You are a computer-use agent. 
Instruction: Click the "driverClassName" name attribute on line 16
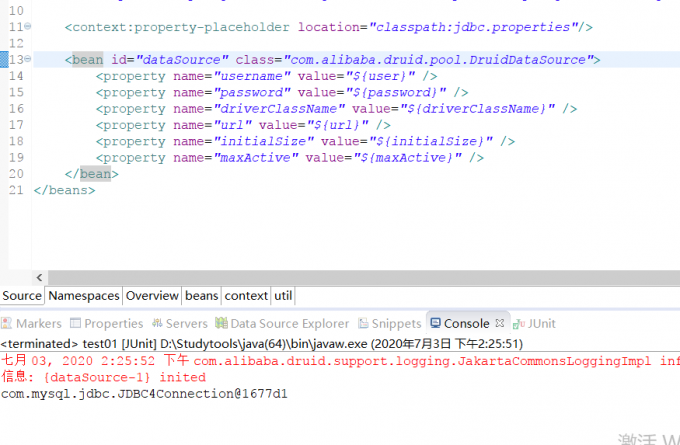tap(279, 109)
